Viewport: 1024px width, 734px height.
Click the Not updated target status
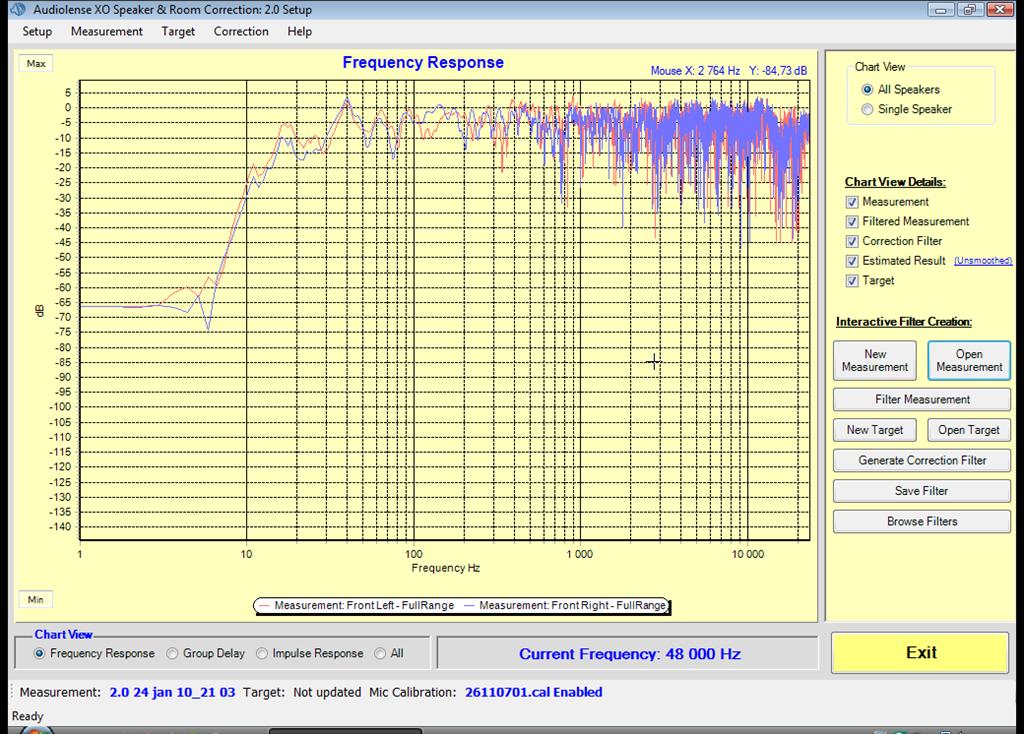pos(327,692)
